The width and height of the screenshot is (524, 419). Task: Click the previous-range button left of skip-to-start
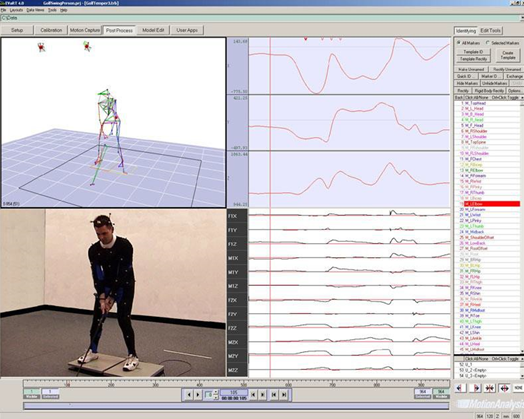253,395
